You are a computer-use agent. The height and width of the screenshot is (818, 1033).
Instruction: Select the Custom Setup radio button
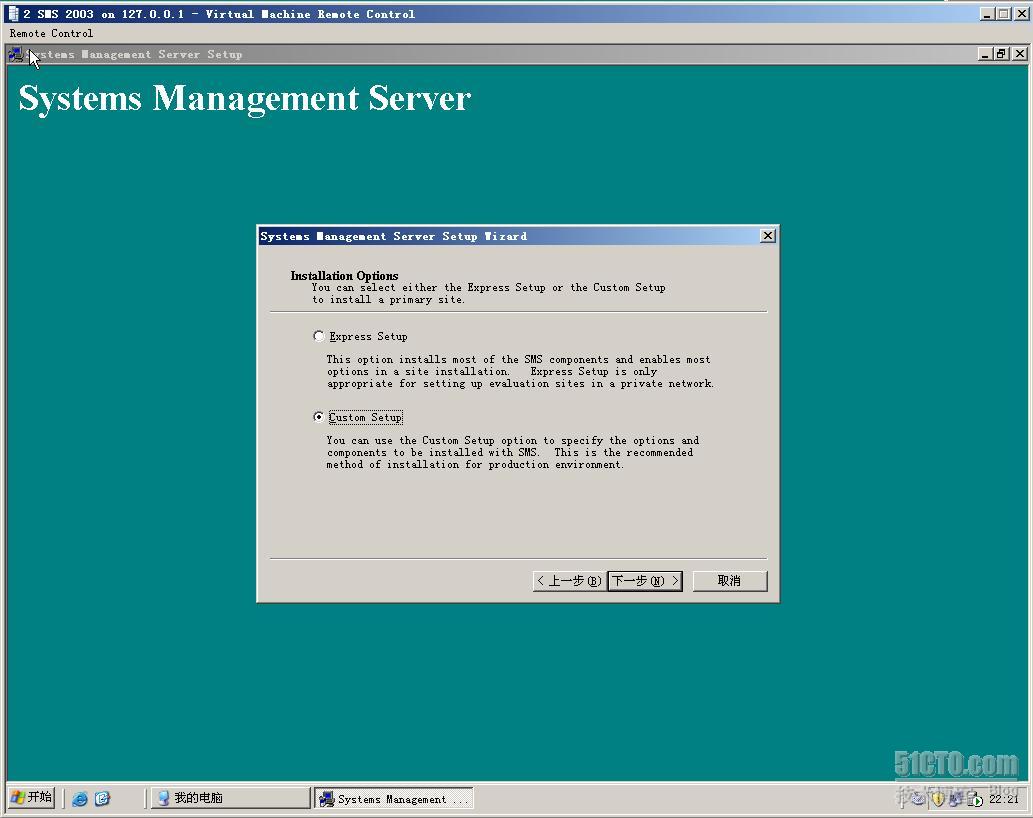point(319,418)
